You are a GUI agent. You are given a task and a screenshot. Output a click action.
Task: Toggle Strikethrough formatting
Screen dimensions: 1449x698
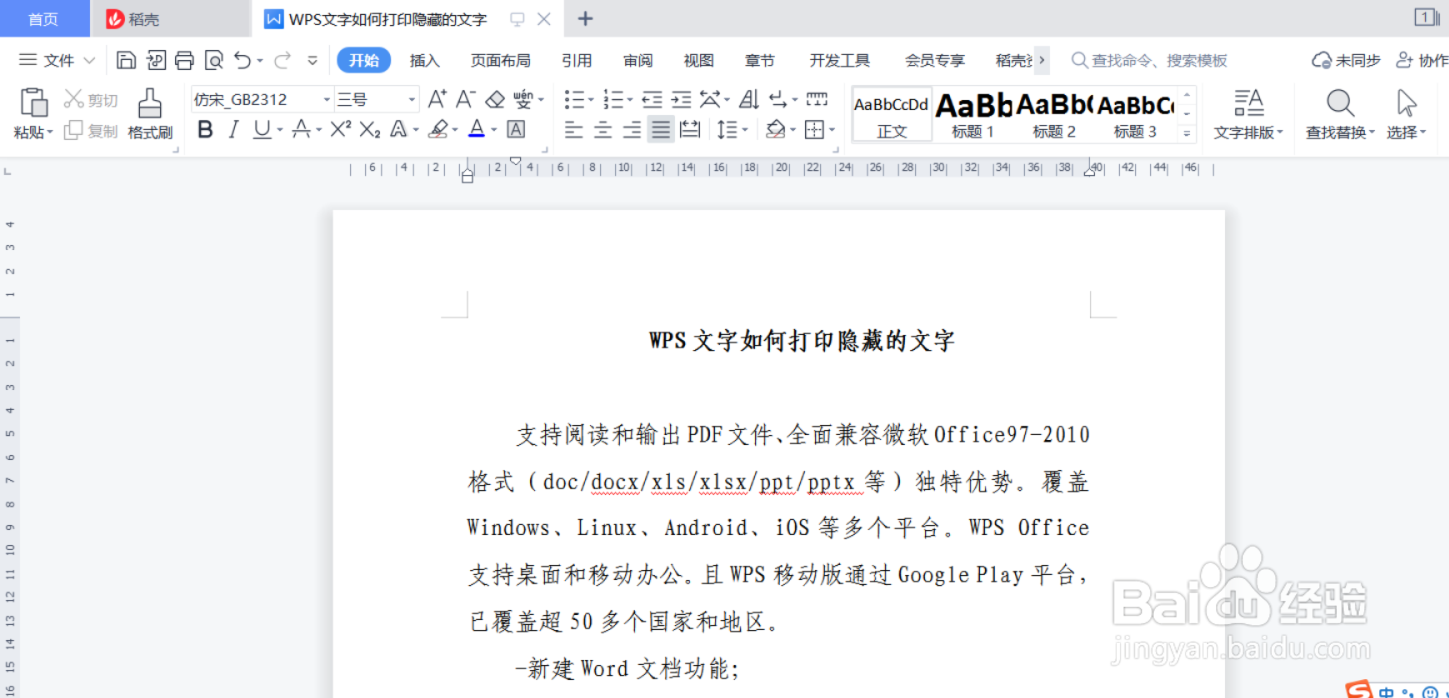coord(300,129)
